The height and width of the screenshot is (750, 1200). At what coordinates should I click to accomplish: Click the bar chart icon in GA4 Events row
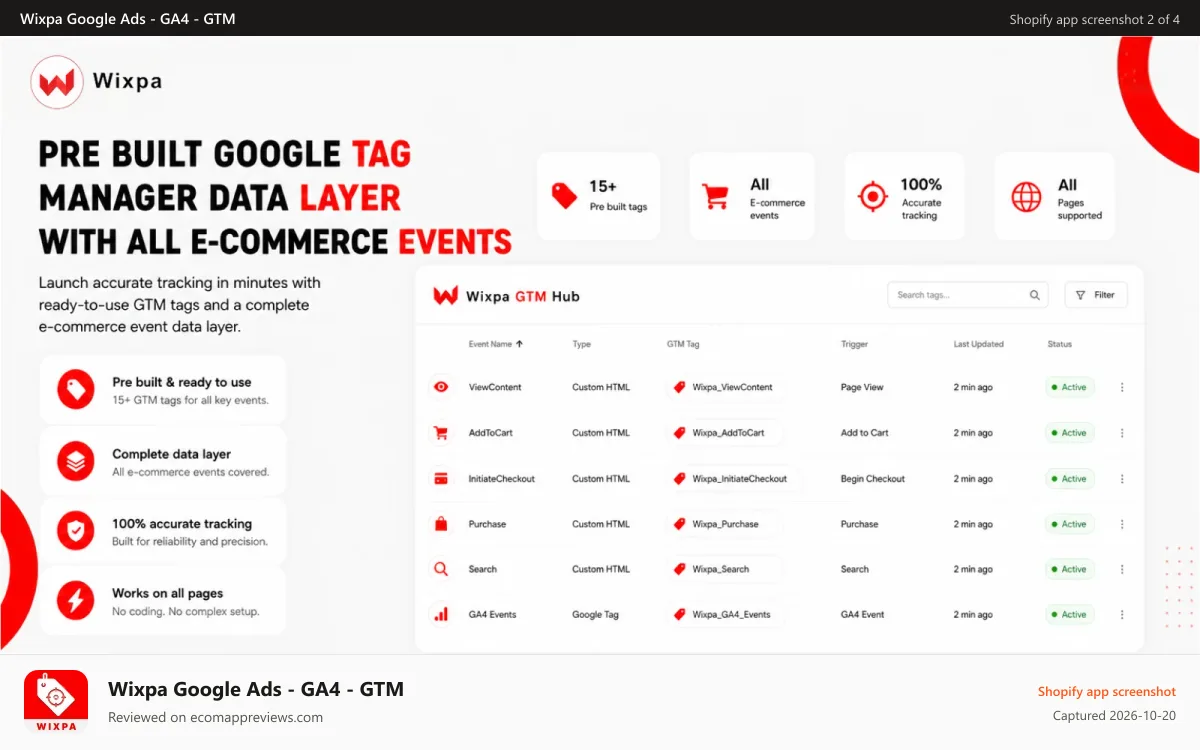tap(440, 614)
